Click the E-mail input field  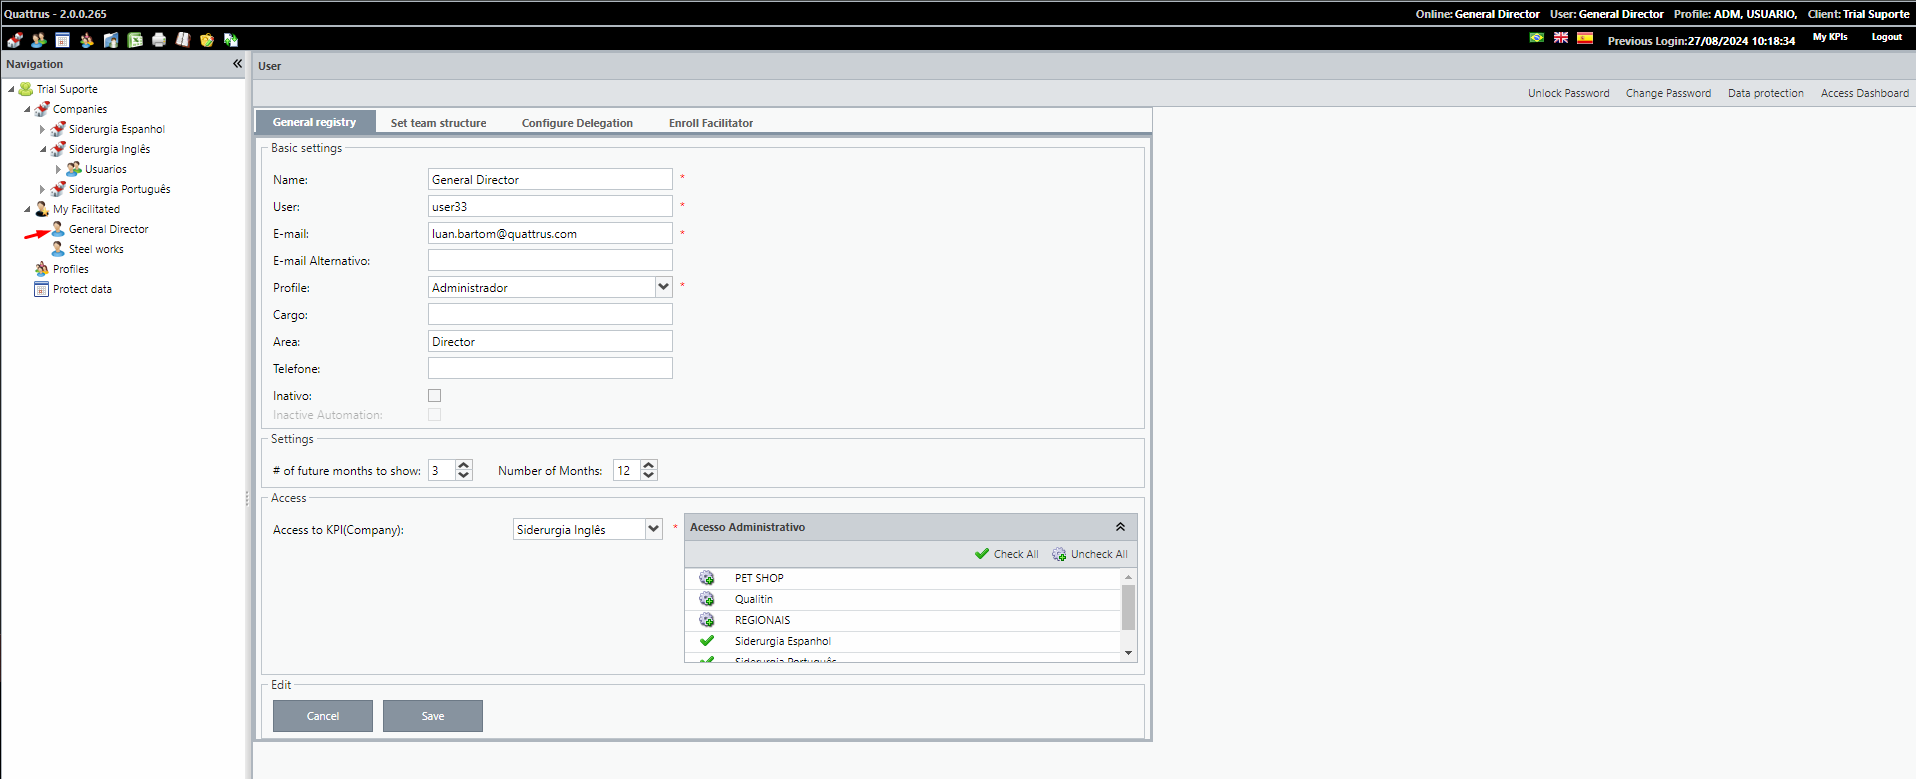(550, 233)
